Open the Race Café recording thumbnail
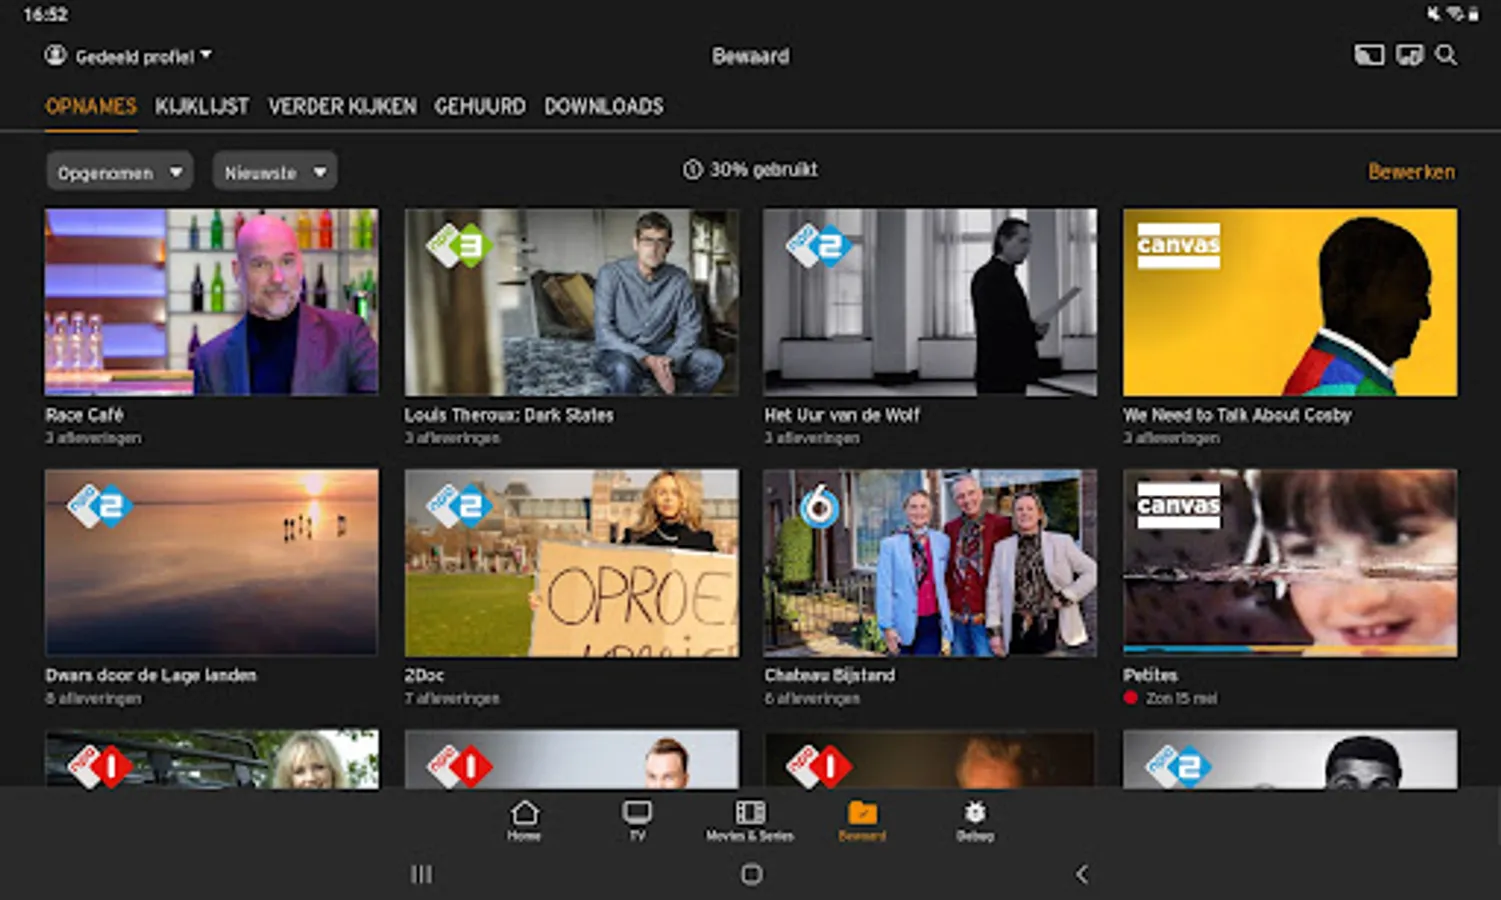The height and width of the screenshot is (900, 1501). point(212,301)
